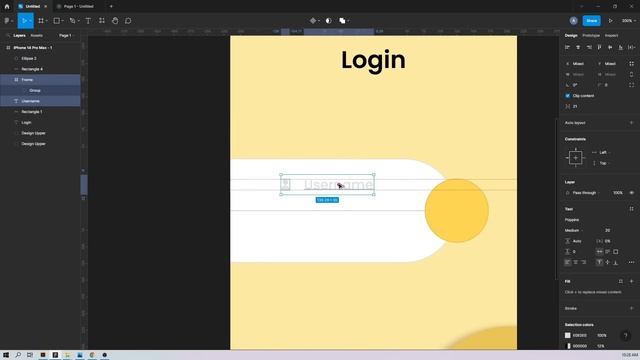Add a Stroke with plus button
The image size is (640, 360).
pyautogui.click(x=631, y=309)
